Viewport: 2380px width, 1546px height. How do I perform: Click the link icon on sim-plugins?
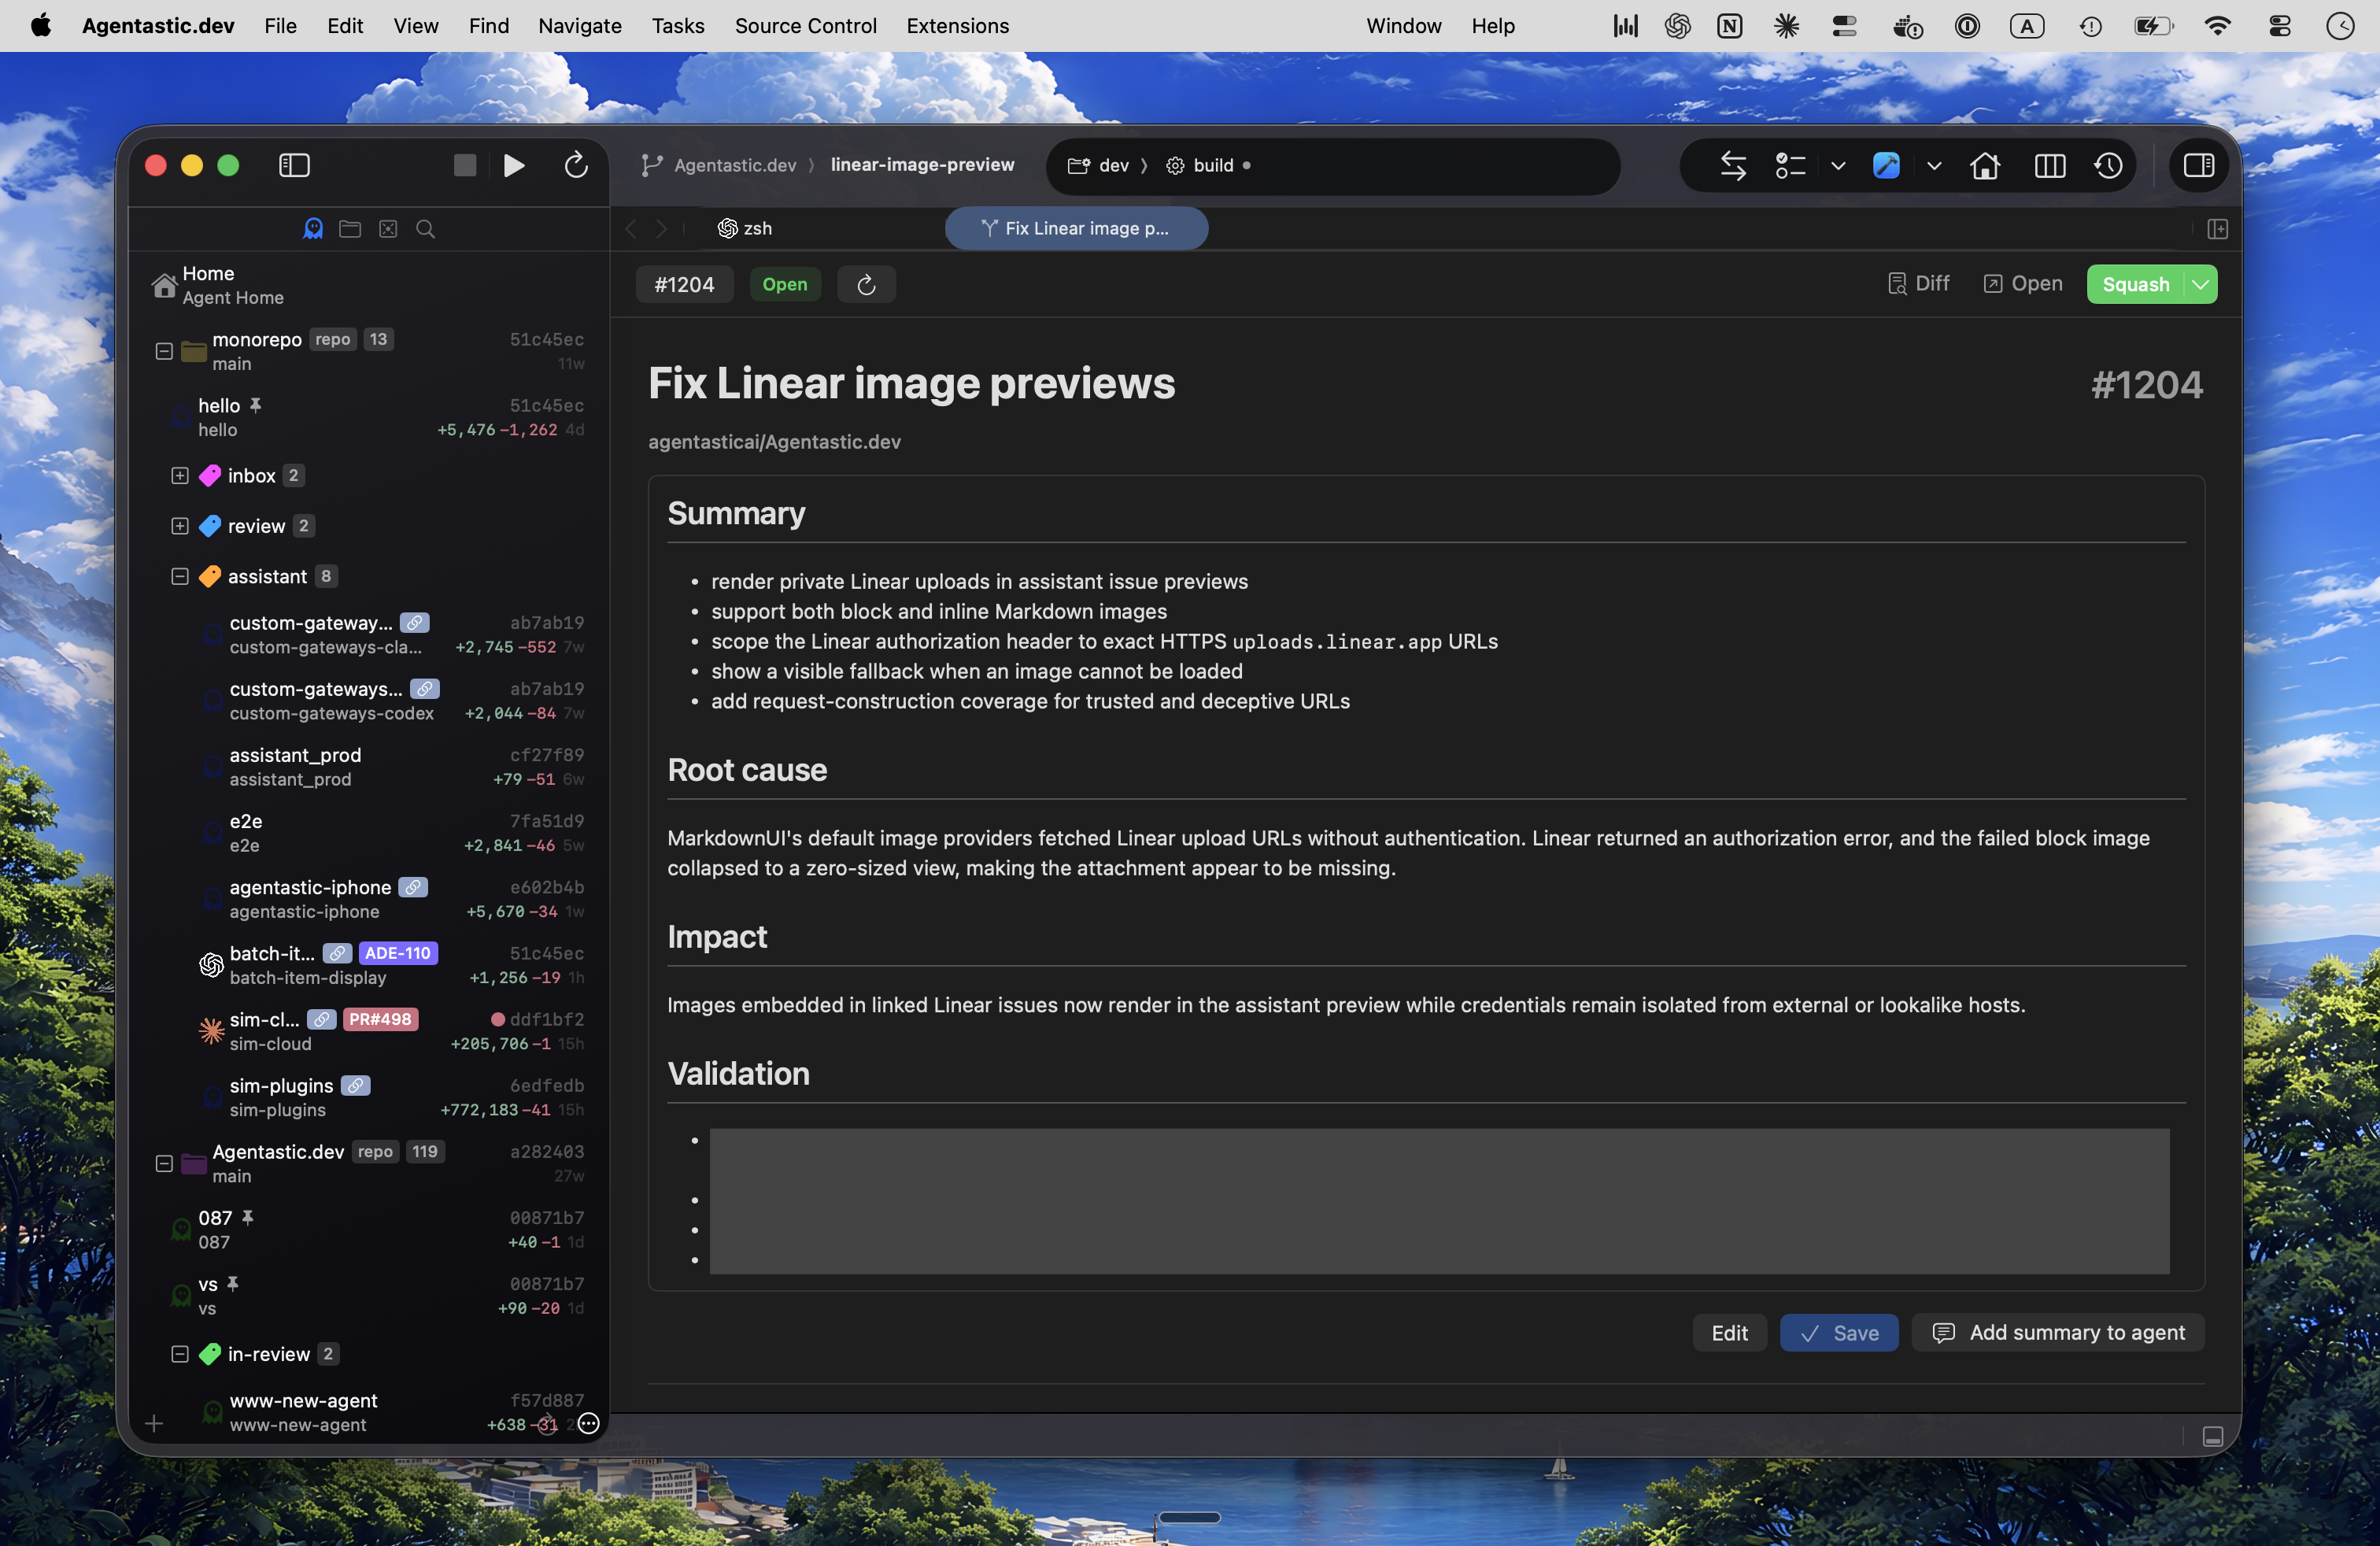tap(355, 1085)
